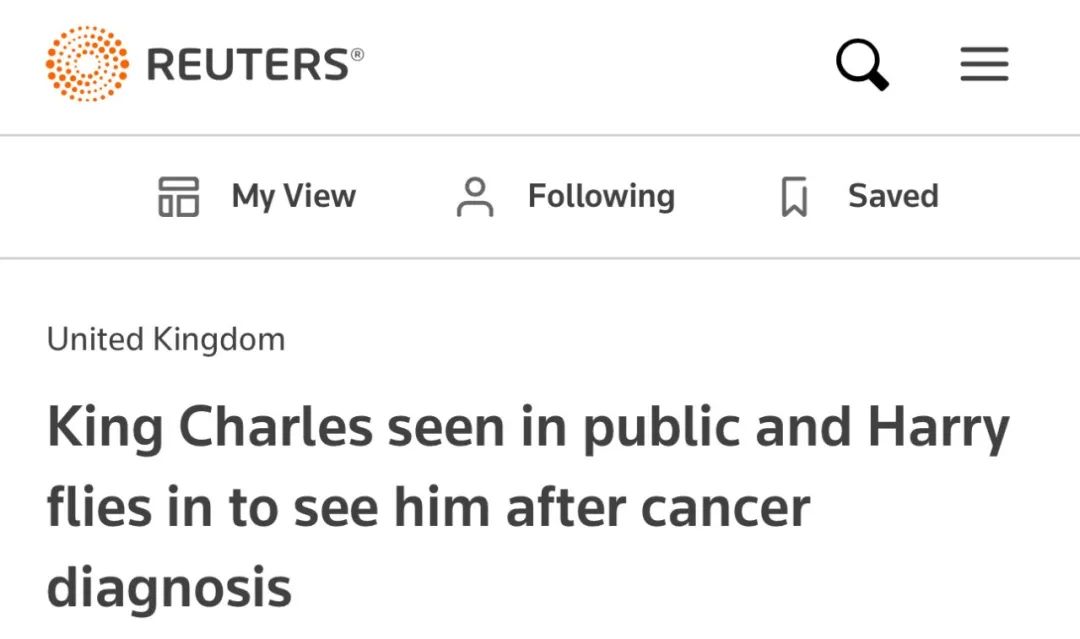
Task: Open the hamburger navigation menu
Action: (x=984, y=64)
